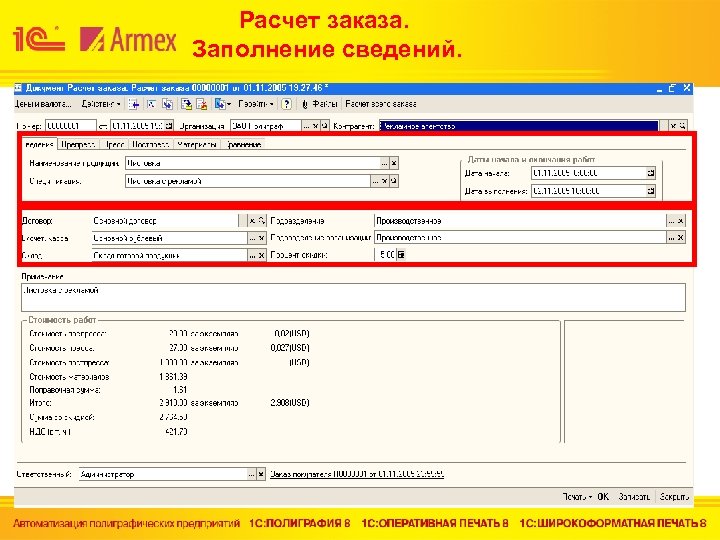
Task: Clear the Подразделение field with X icon
Action: [681, 221]
